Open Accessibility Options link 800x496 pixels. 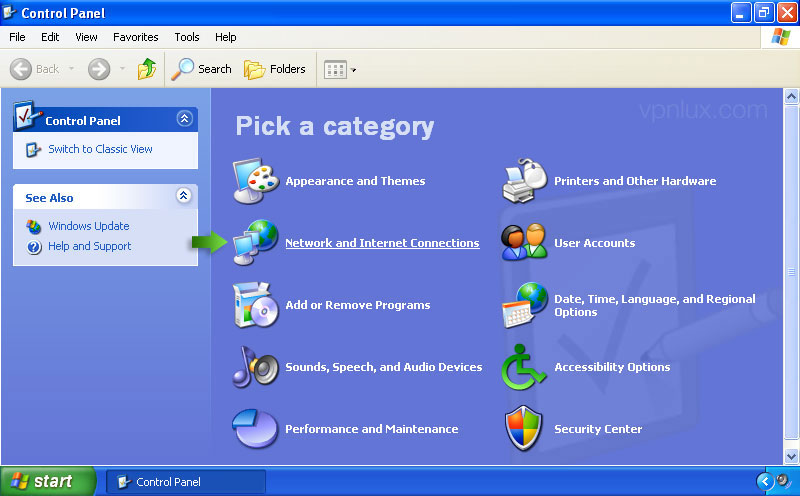pos(612,367)
